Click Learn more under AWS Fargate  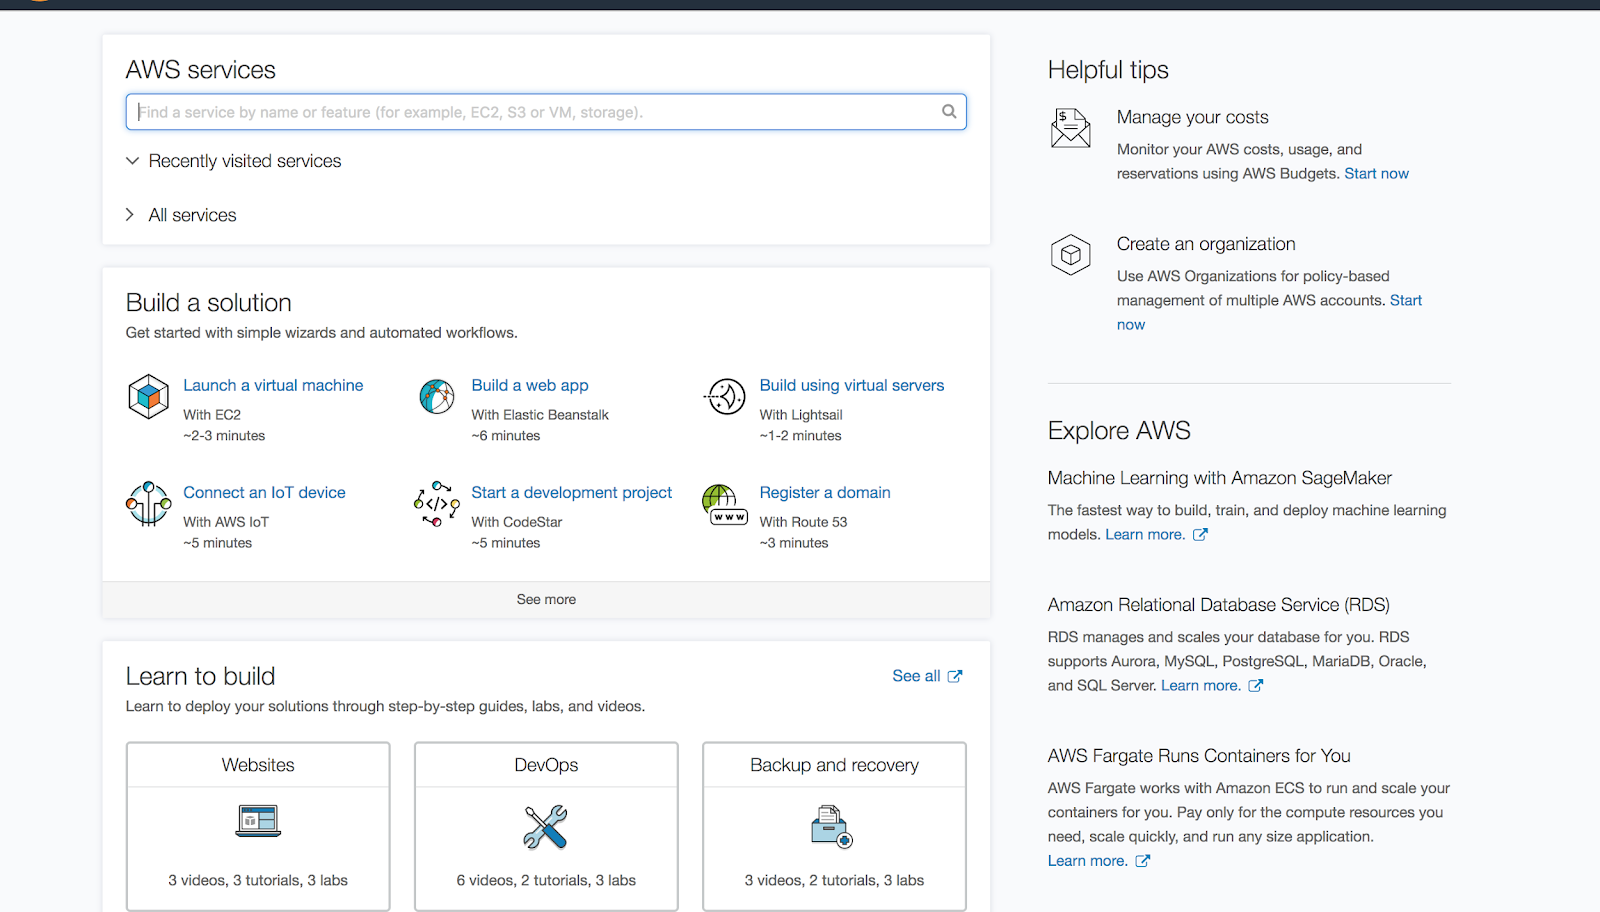tap(1088, 860)
